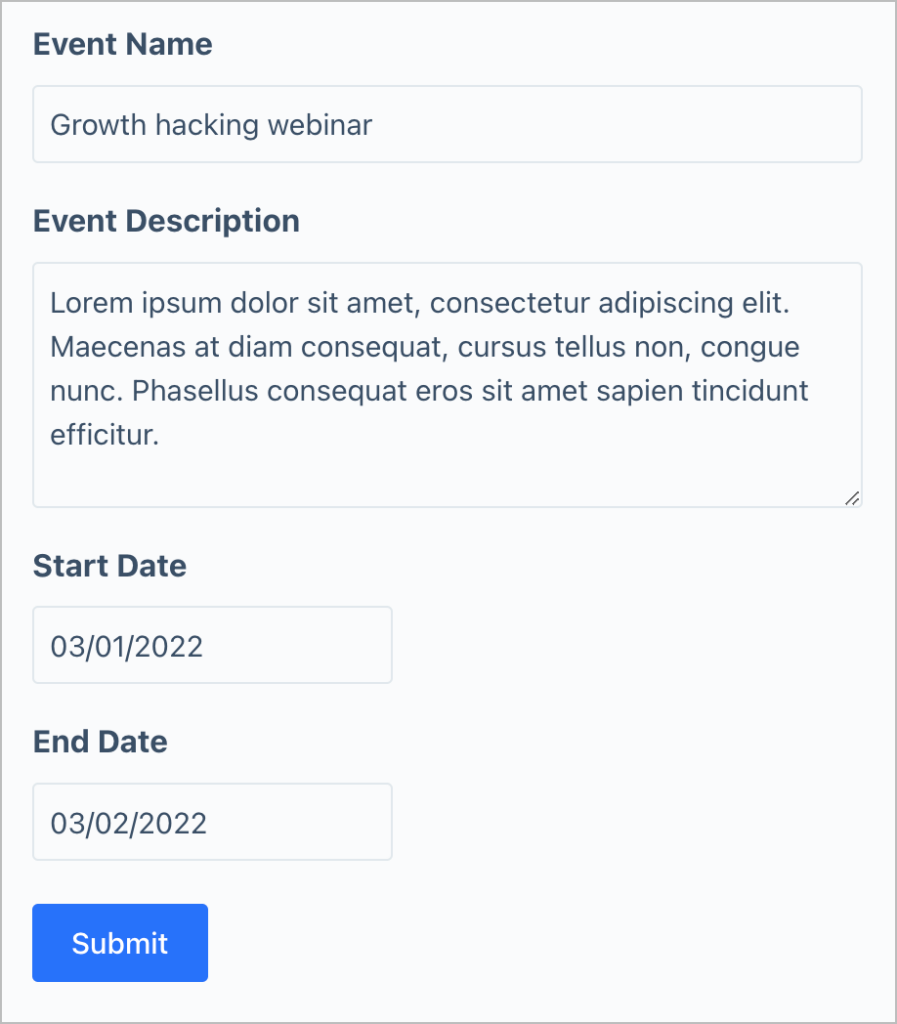Click "Lorem ipsum" in the description
The height and width of the screenshot is (1024, 897).
coord(117,302)
